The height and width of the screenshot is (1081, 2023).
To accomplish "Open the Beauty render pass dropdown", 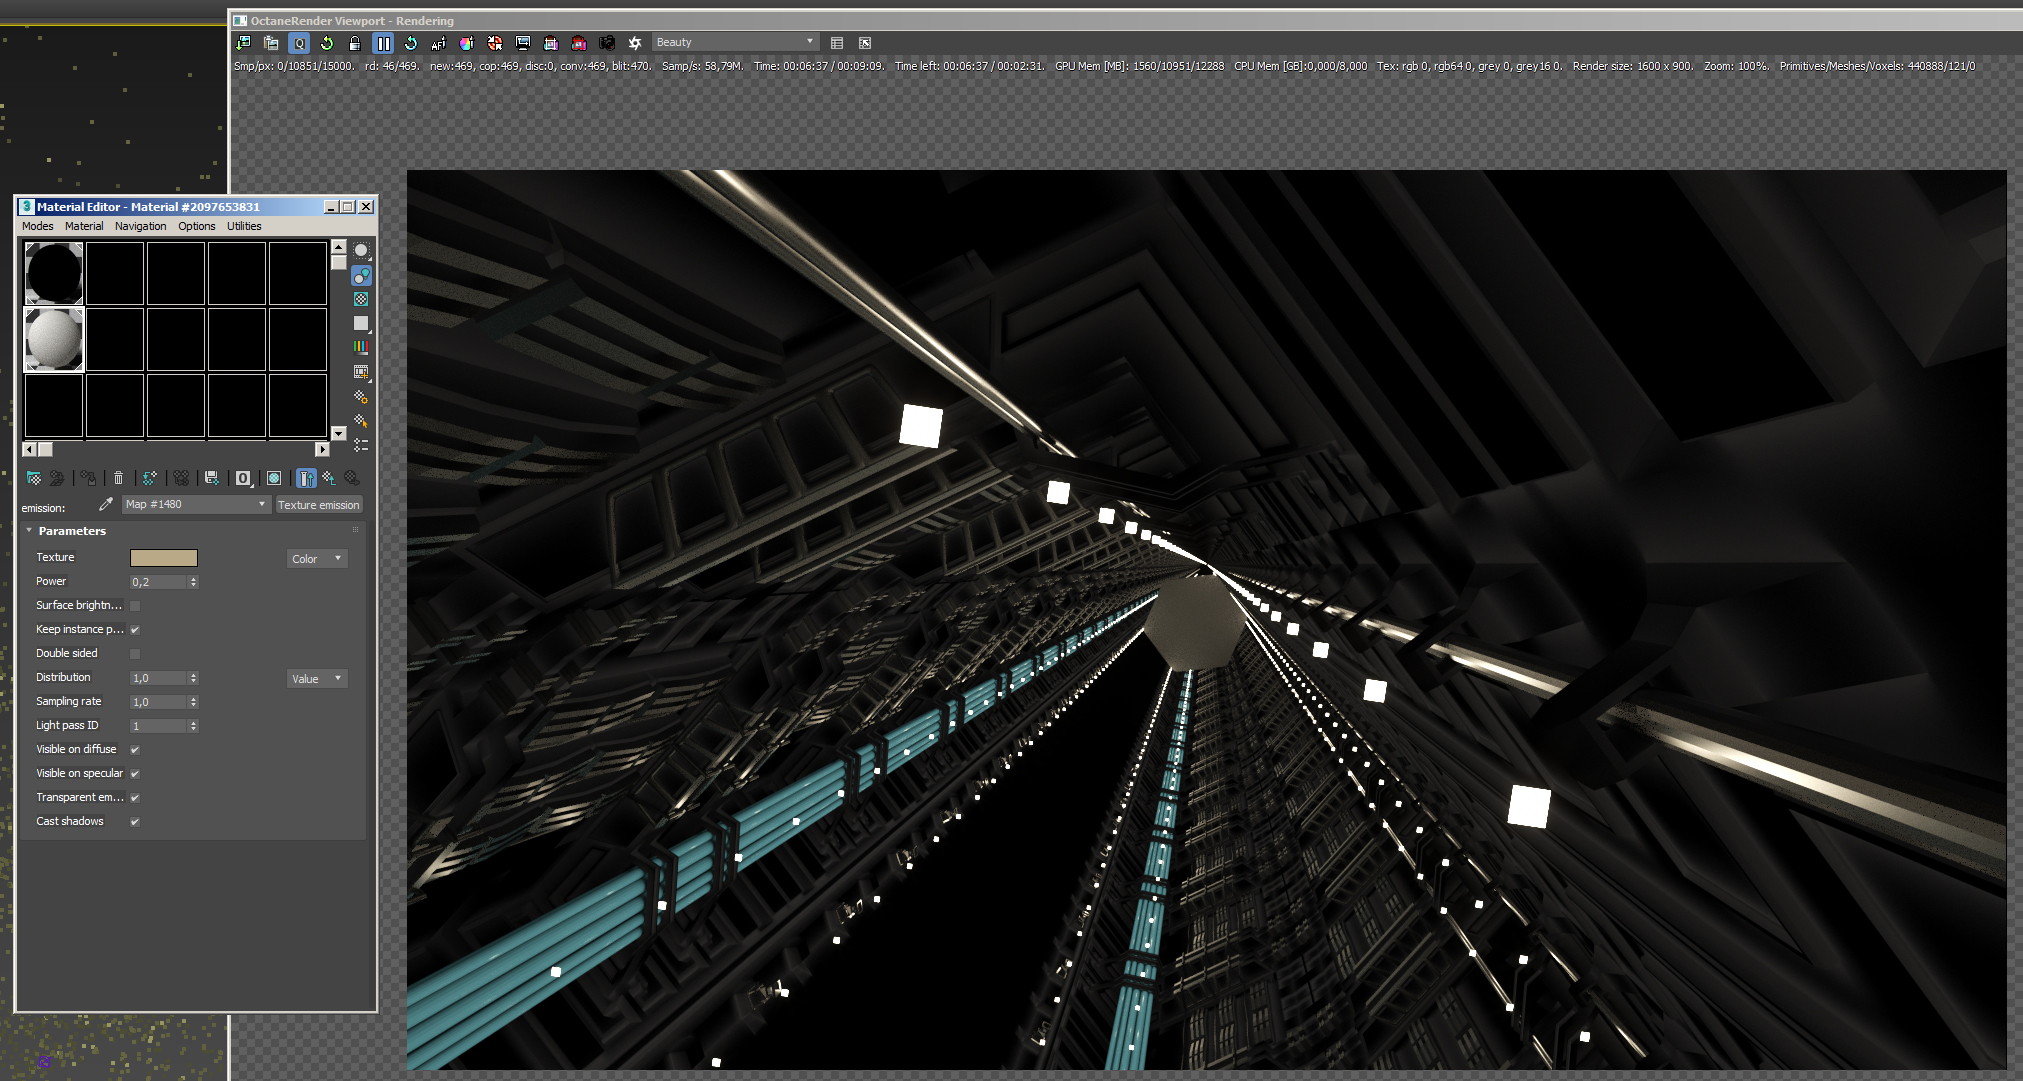I will pyautogui.click(x=736, y=42).
